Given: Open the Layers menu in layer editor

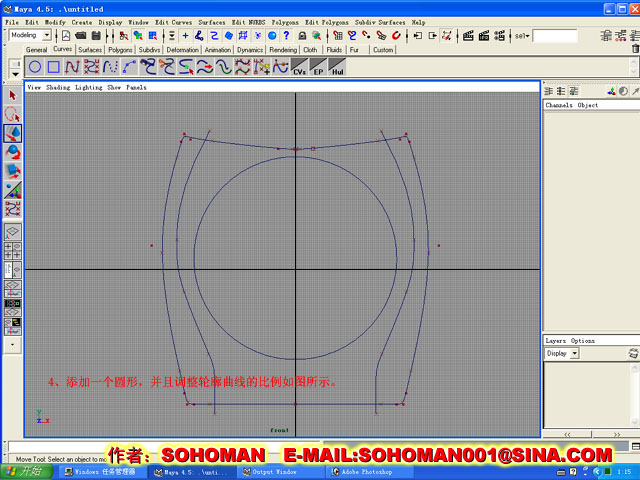Looking at the screenshot, I should [556, 340].
